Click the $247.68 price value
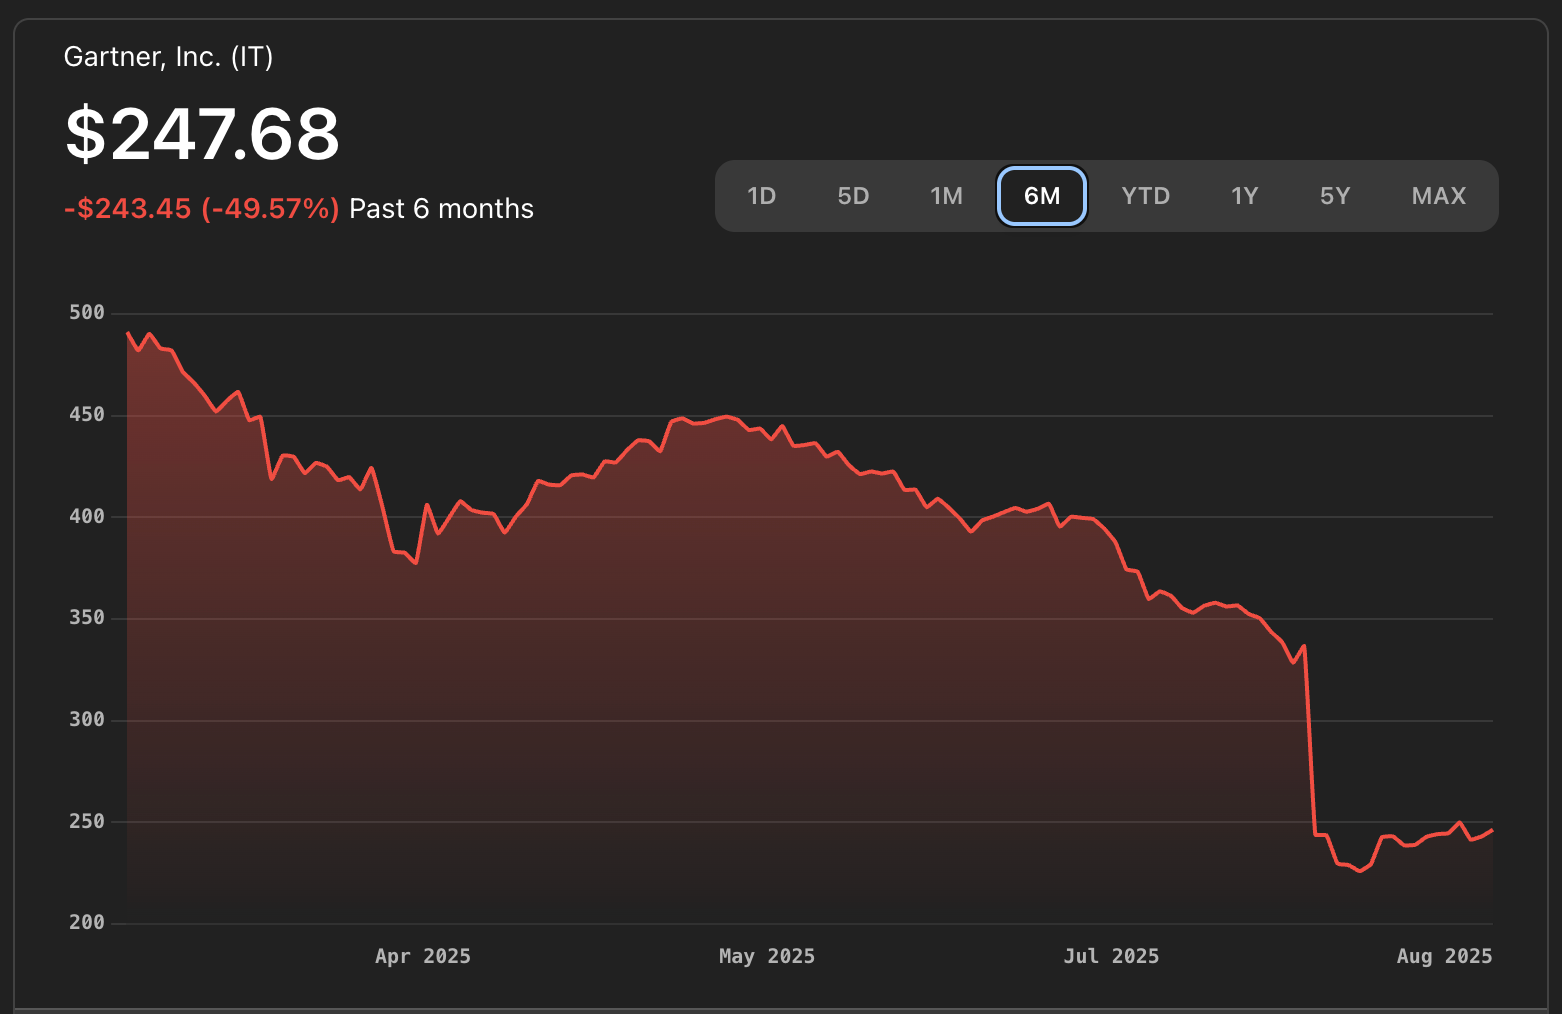 [203, 134]
